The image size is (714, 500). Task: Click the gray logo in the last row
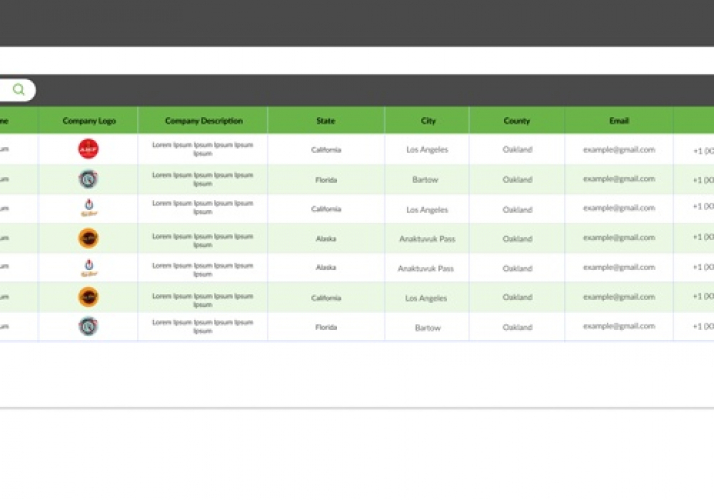point(88,327)
